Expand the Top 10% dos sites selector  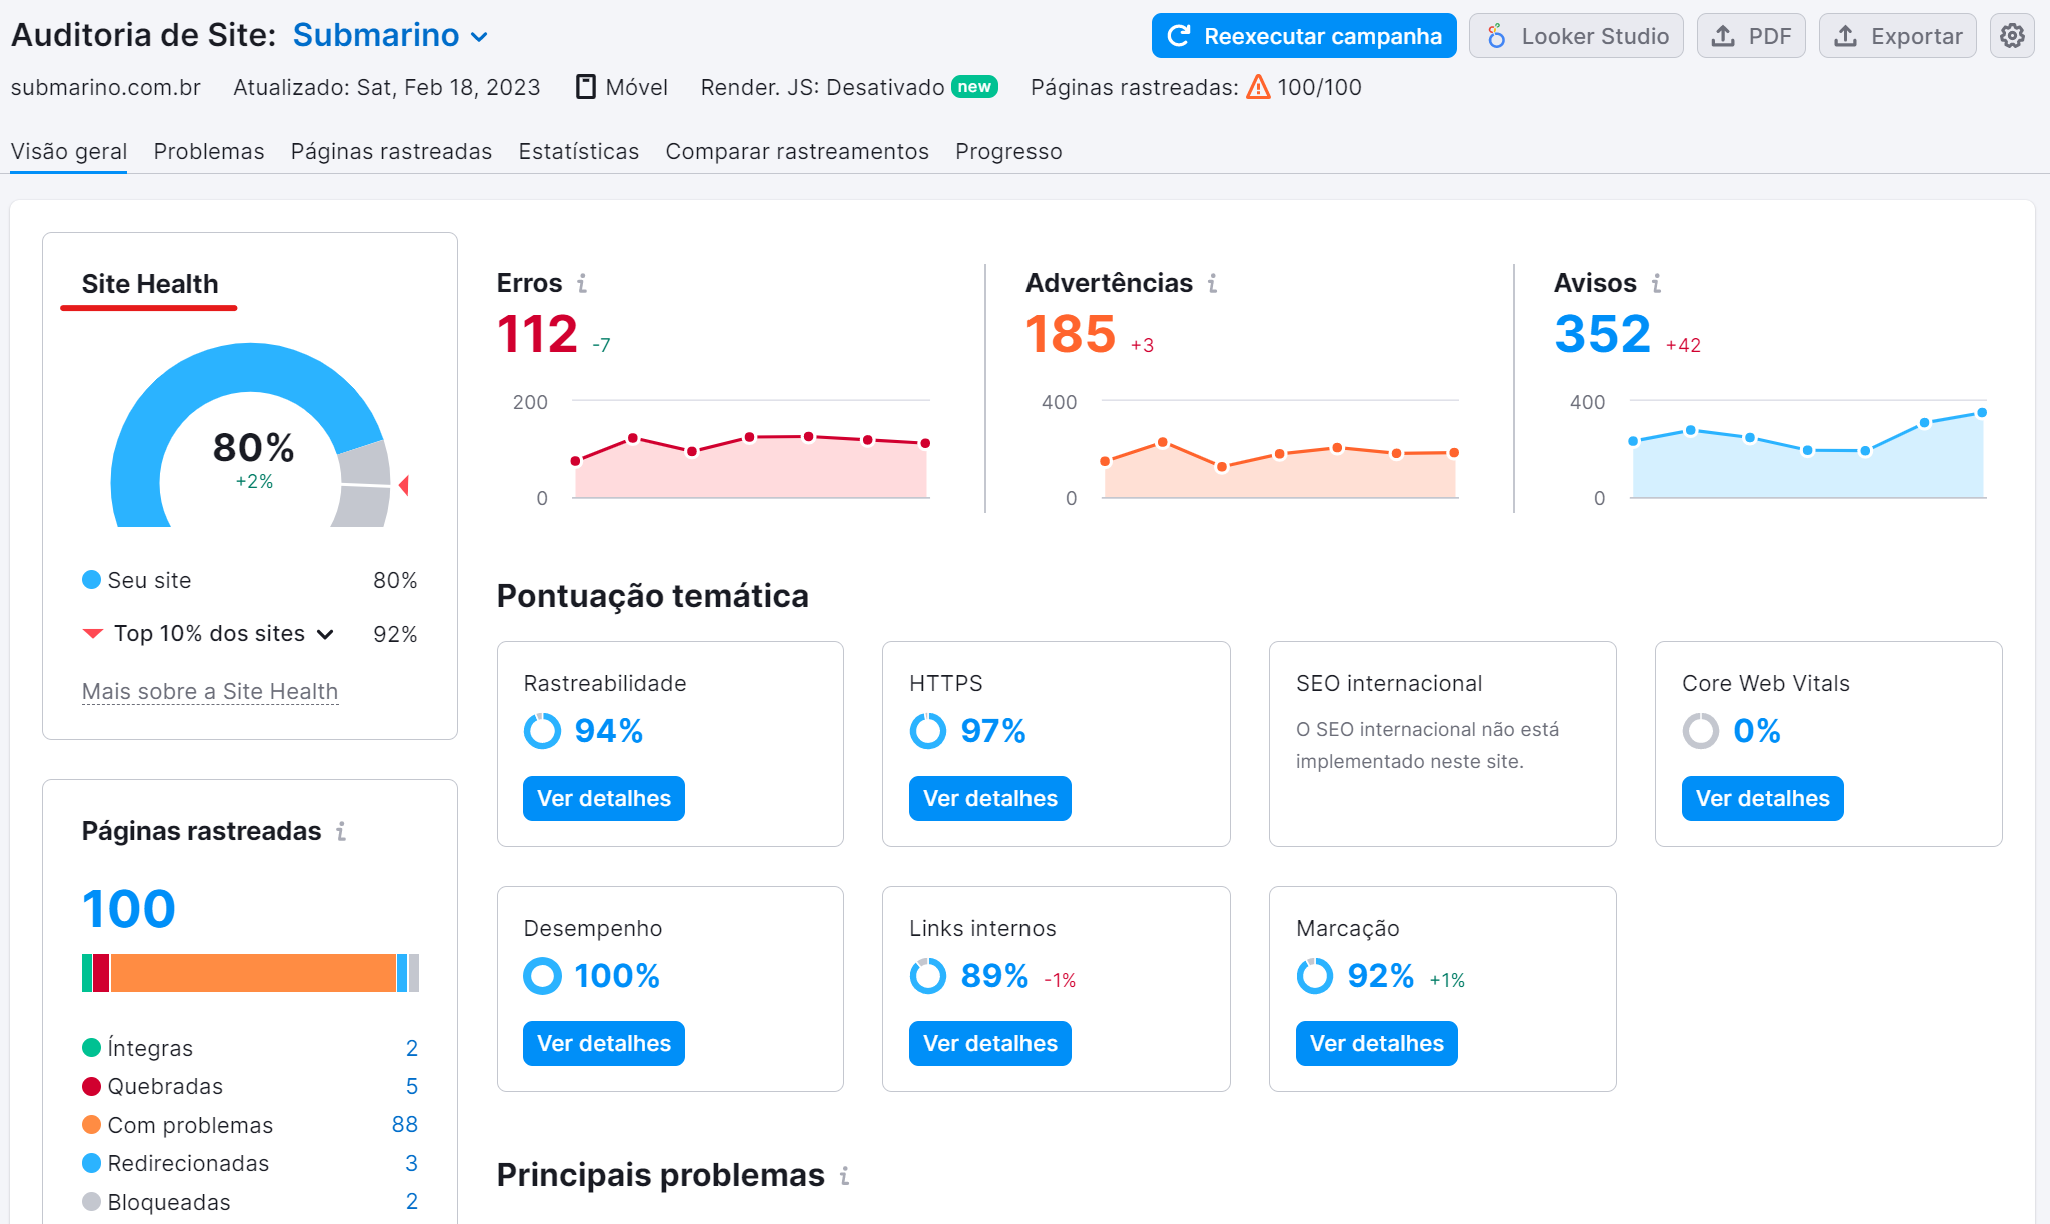point(324,633)
